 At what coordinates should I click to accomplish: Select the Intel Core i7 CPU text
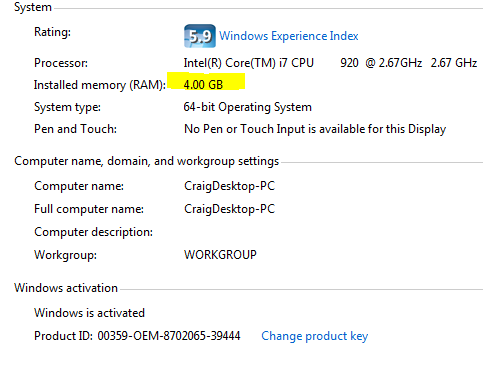click(x=330, y=63)
